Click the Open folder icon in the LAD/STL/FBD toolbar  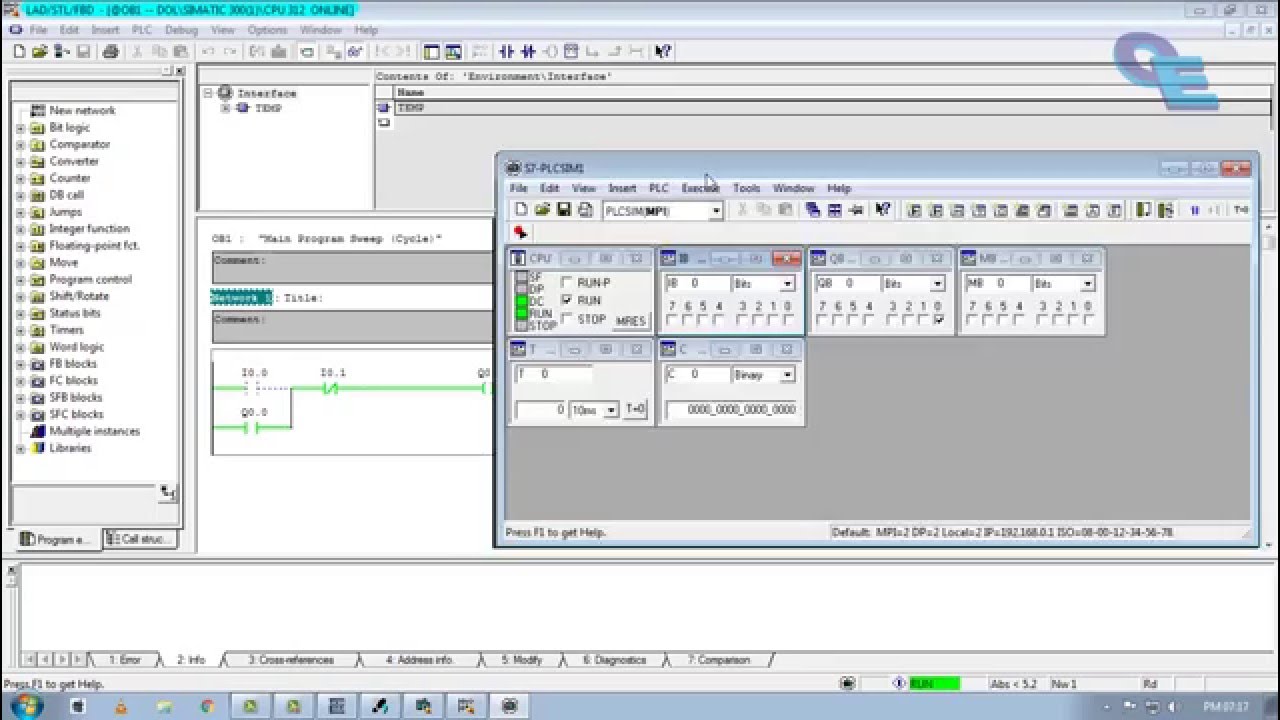40,52
